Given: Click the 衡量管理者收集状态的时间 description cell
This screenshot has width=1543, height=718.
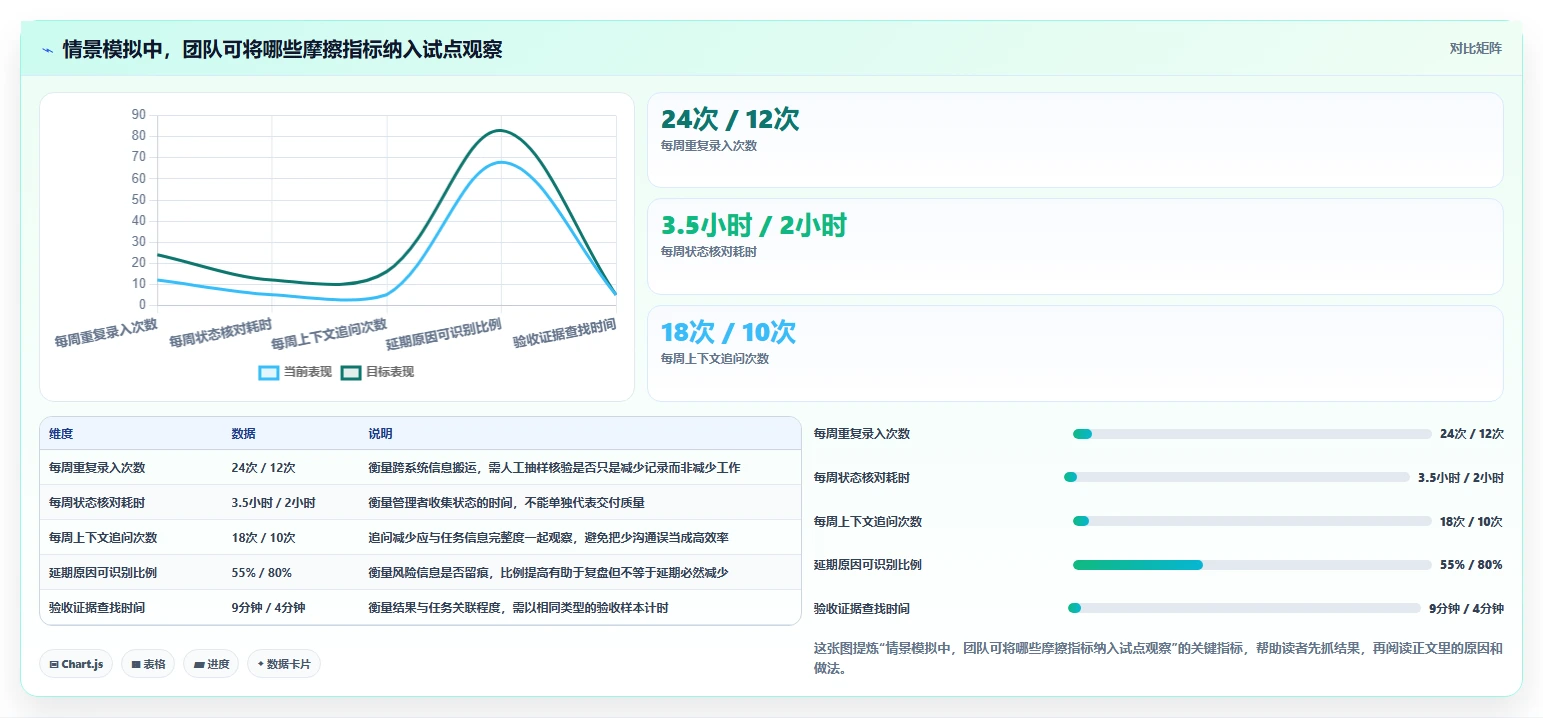Looking at the screenshot, I should coord(506,503).
